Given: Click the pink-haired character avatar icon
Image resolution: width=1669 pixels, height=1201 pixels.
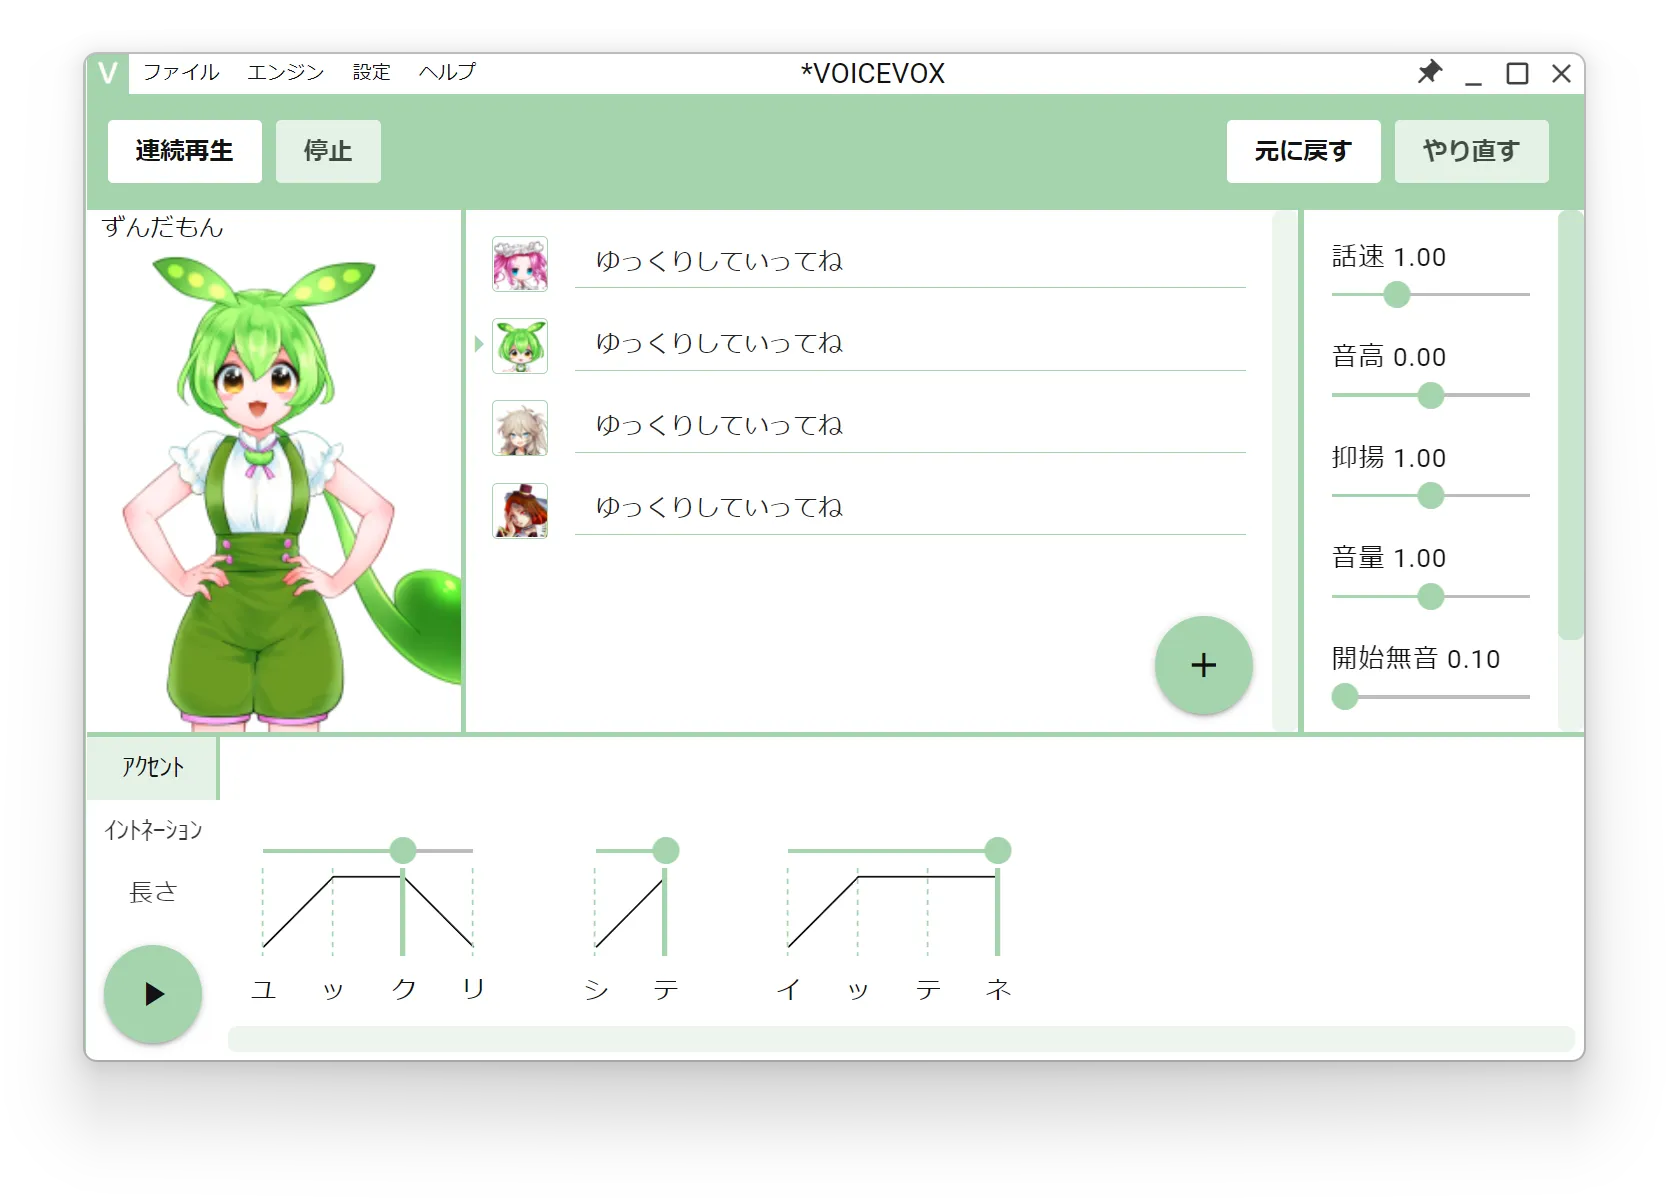Looking at the screenshot, I should 520,264.
